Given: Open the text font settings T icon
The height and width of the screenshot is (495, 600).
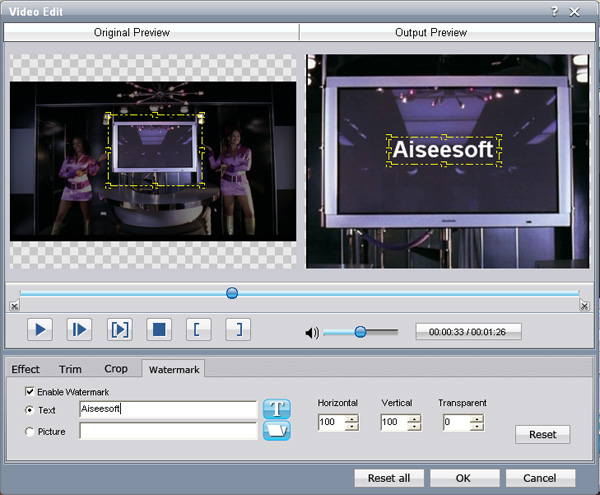Looking at the screenshot, I should 277,409.
